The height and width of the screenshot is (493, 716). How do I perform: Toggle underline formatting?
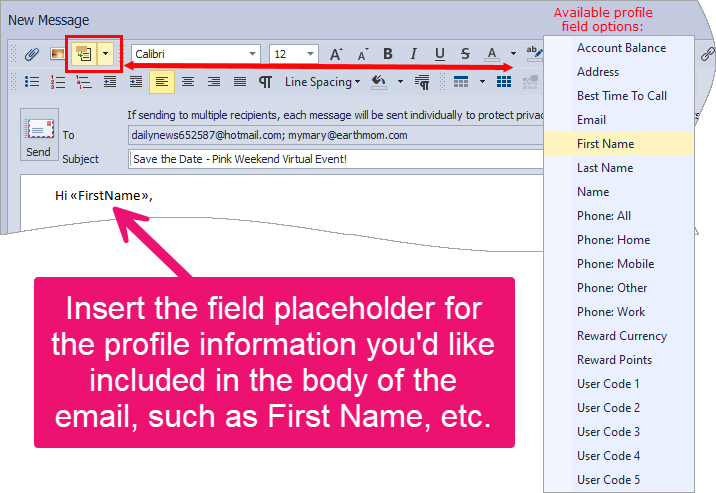point(440,54)
